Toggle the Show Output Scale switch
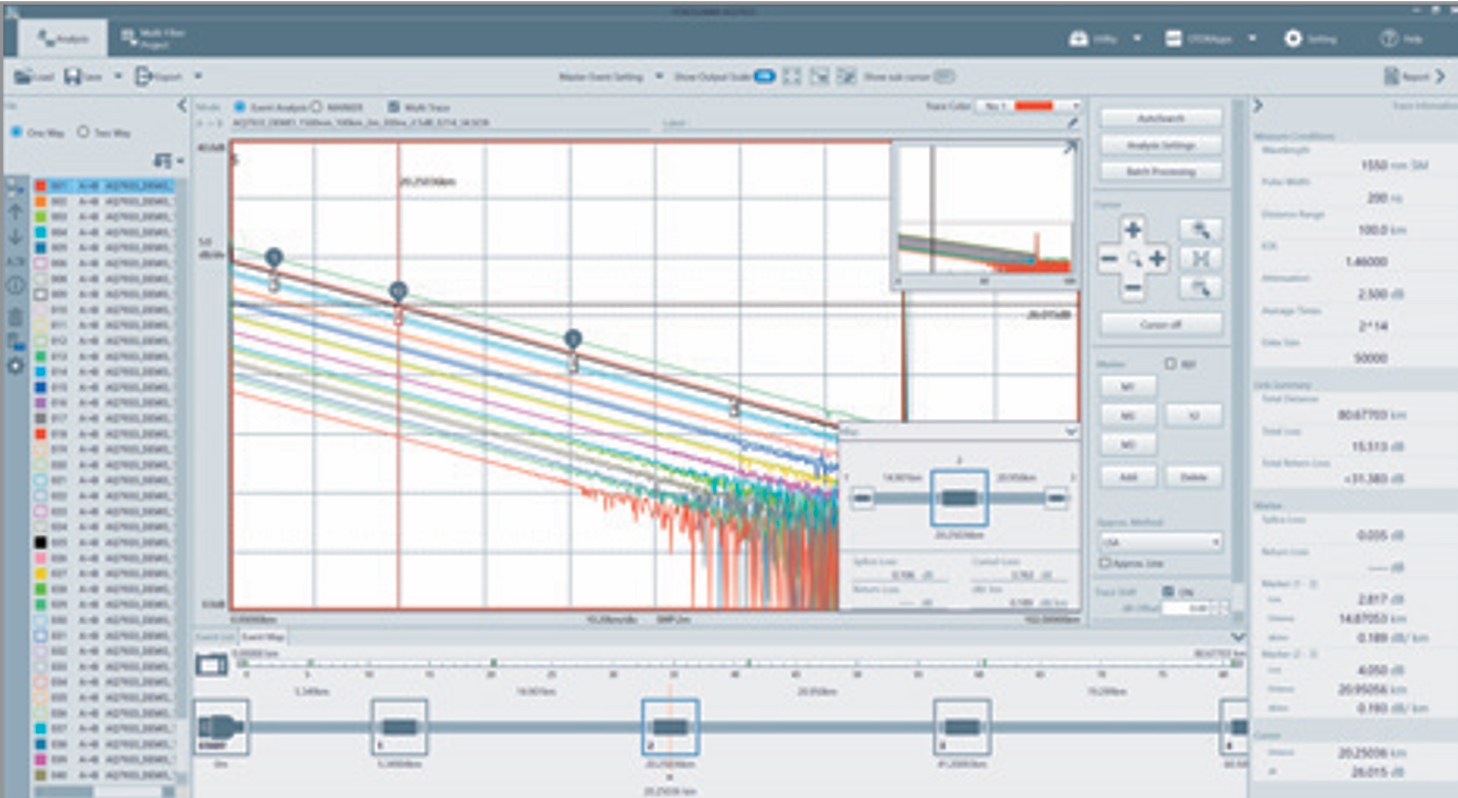 (765, 76)
